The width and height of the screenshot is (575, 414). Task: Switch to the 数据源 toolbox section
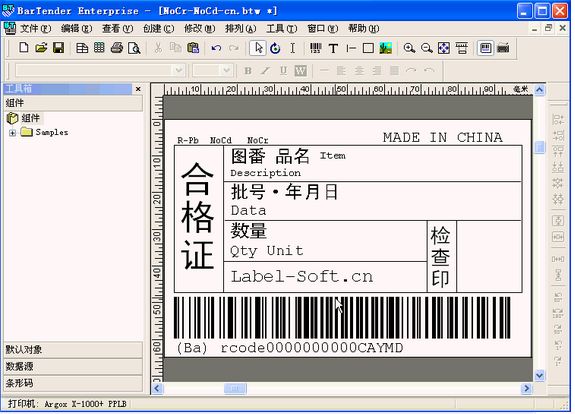coord(73,367)
